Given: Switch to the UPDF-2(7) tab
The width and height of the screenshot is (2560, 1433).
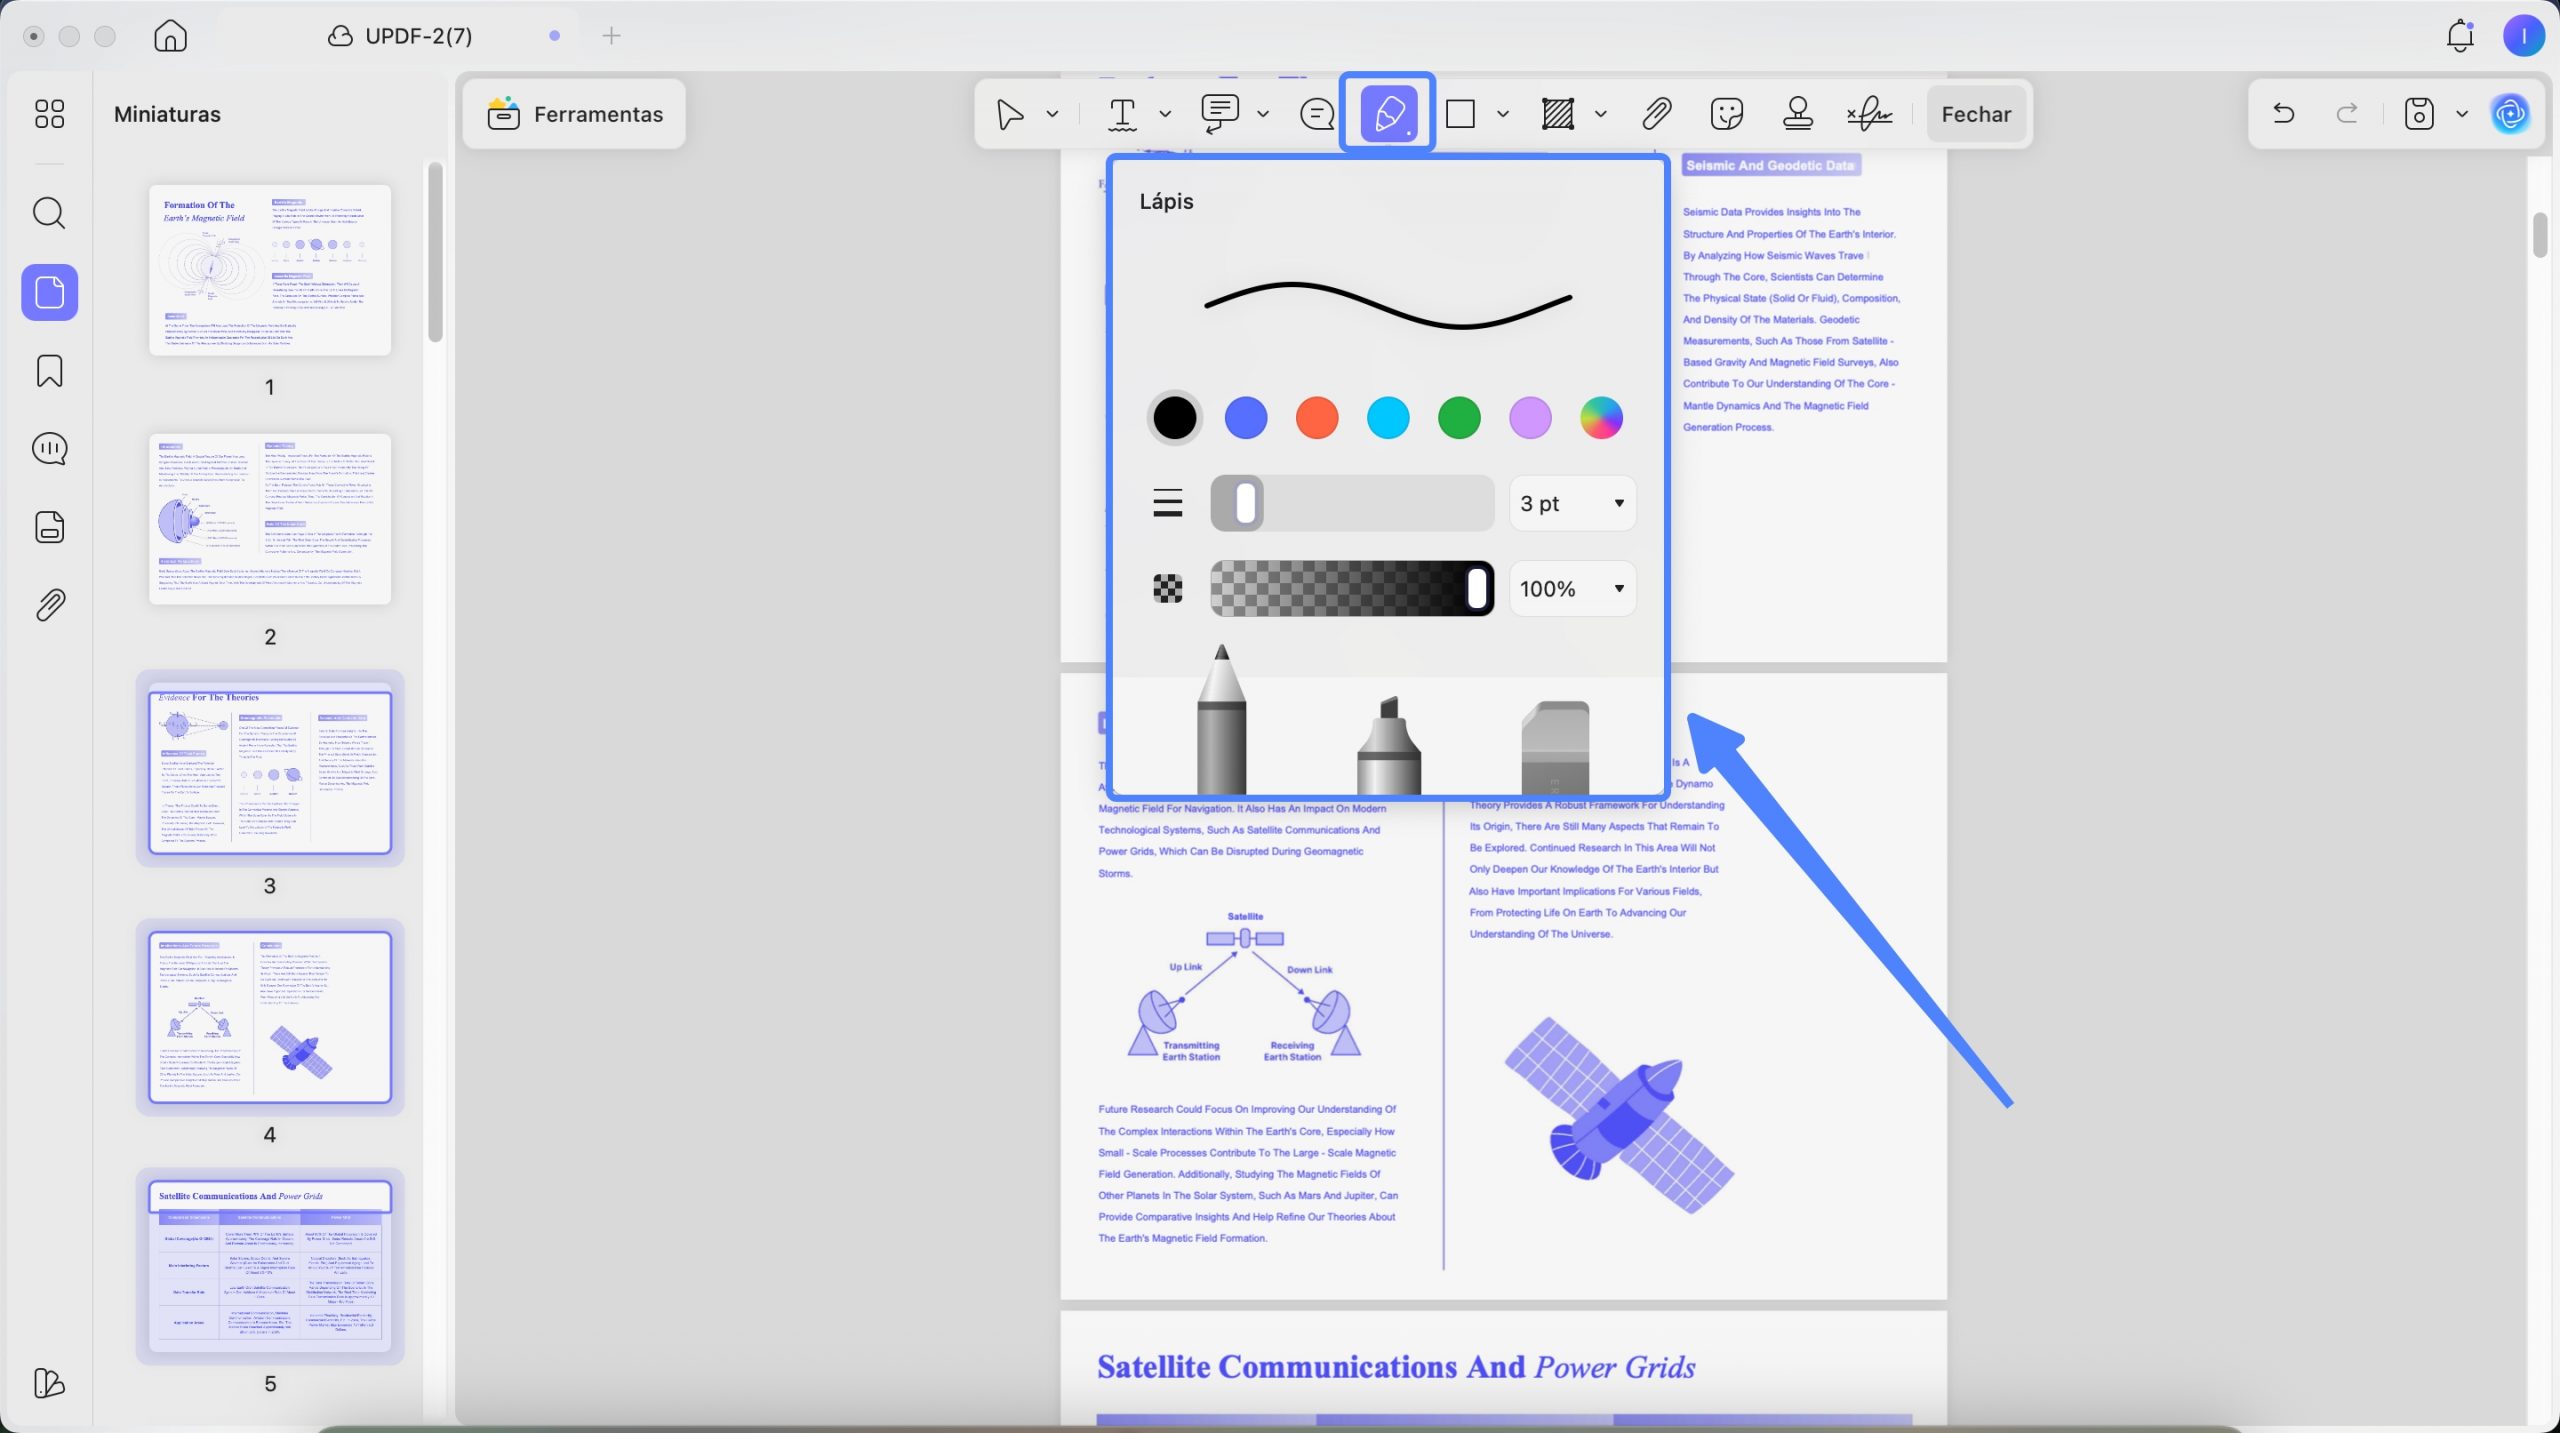Looking at the screenshot, I should click(400, 36).
